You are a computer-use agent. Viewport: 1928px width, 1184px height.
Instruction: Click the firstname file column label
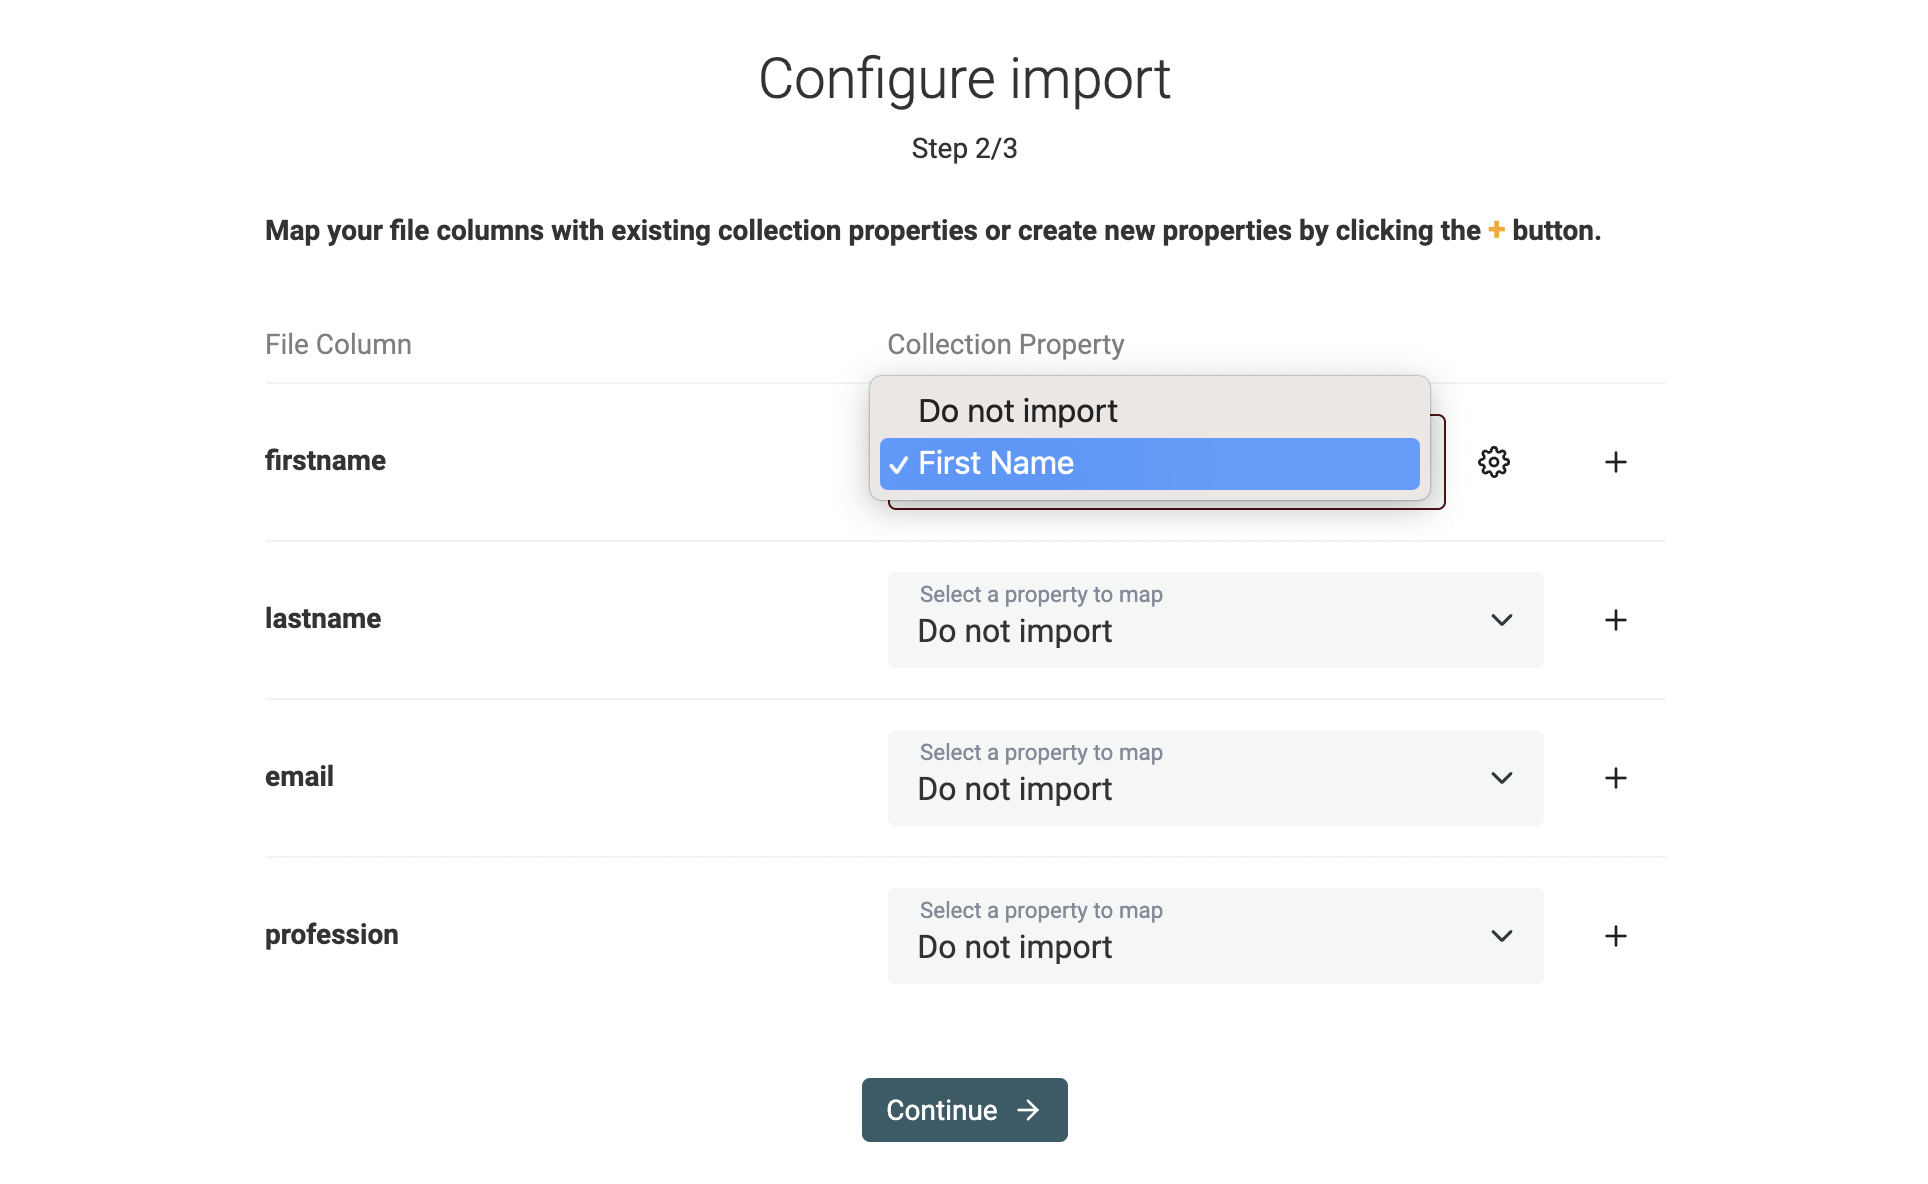coord(325,461)
